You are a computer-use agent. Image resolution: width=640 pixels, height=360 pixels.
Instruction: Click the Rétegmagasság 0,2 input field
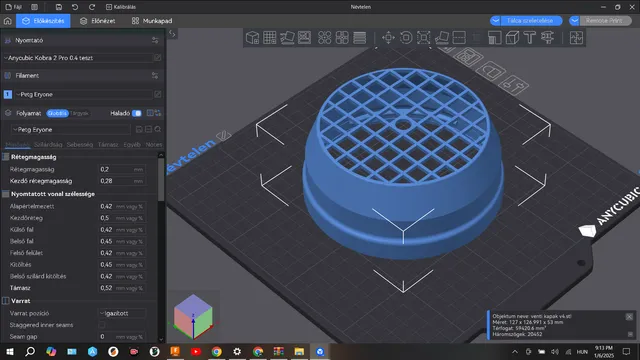122,169
